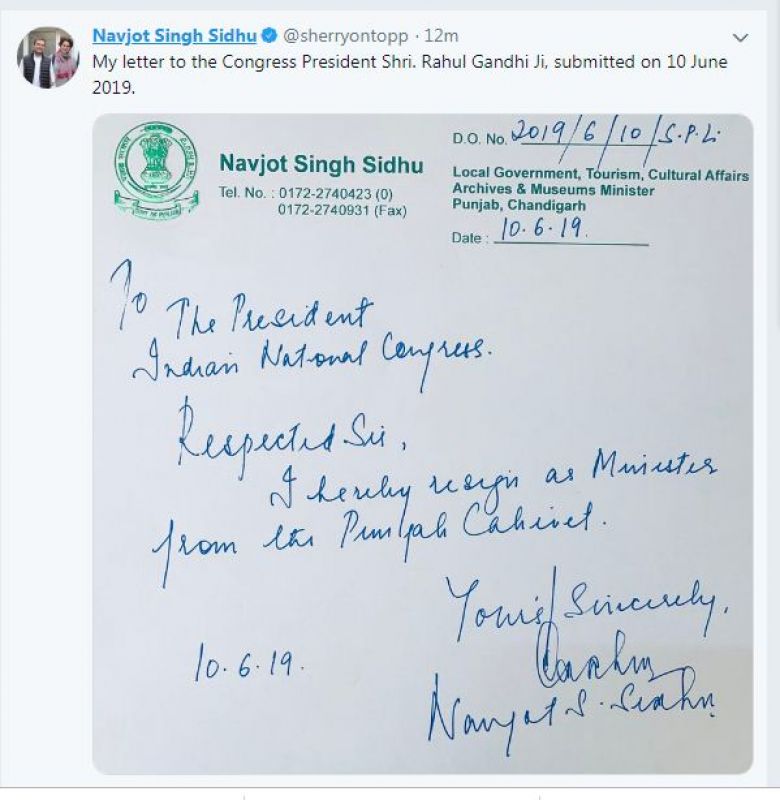Viewport: 780px width, 800px height.
Task: Click the green Navjot Singh Sidhu letterhead name
Action: (x=321, y=165)
